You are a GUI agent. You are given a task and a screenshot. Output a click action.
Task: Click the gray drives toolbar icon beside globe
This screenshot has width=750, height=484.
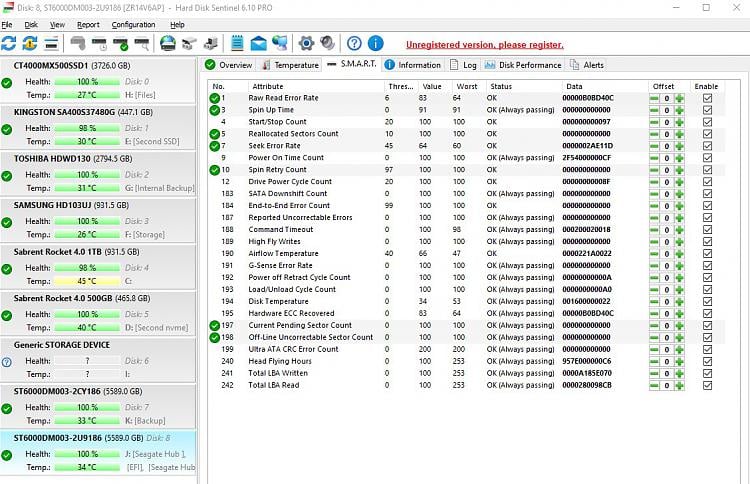(189, 44)
